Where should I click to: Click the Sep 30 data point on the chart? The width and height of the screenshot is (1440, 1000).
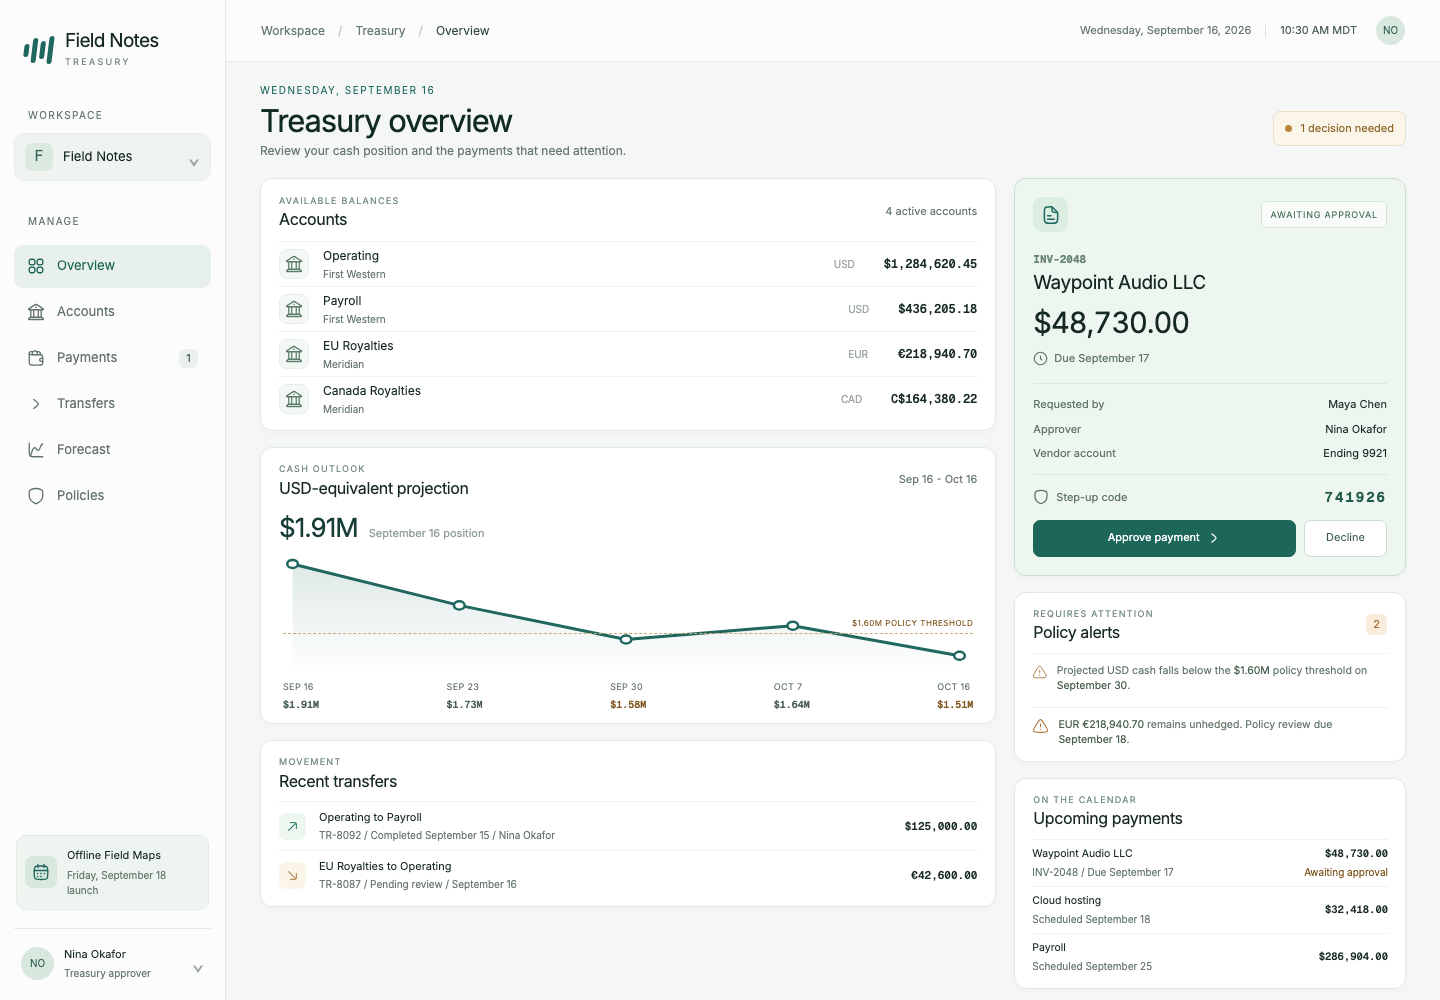626,639
